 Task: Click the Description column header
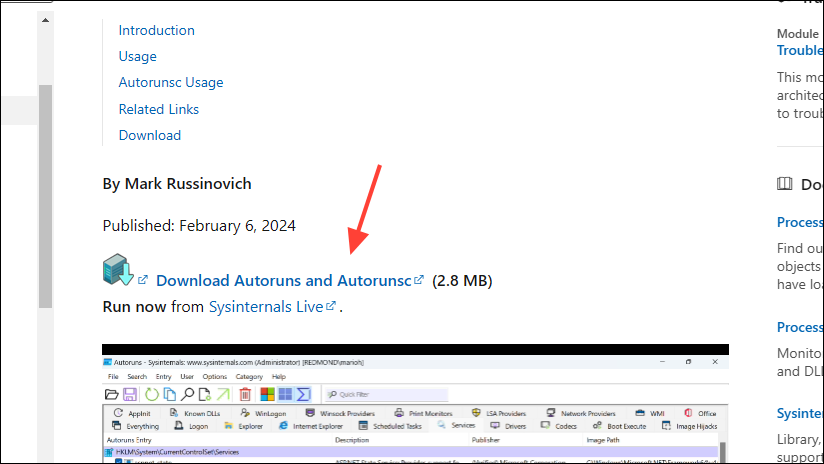pyautogui.click(x=352, y=440)
